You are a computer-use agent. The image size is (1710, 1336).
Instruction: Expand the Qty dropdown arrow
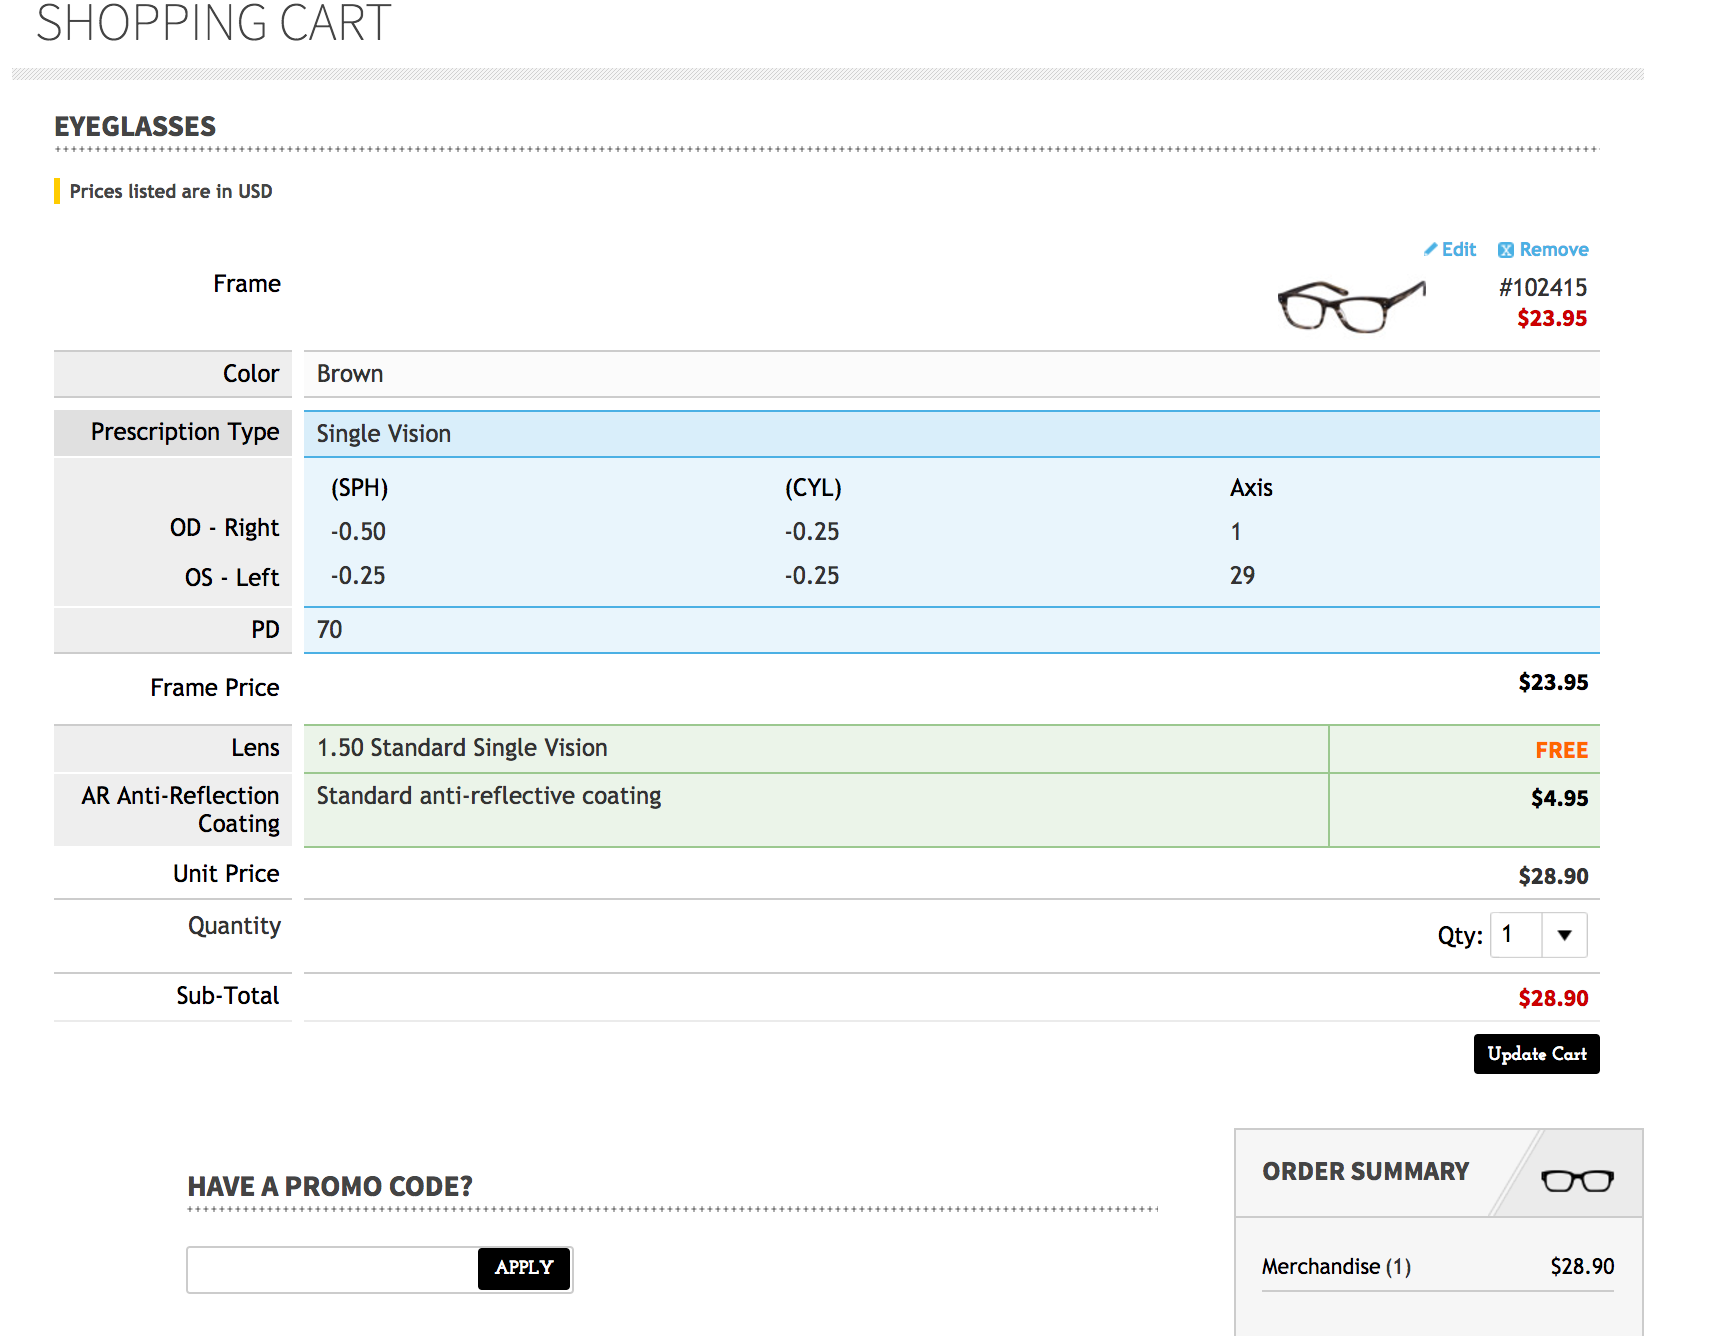[1564, 935]
